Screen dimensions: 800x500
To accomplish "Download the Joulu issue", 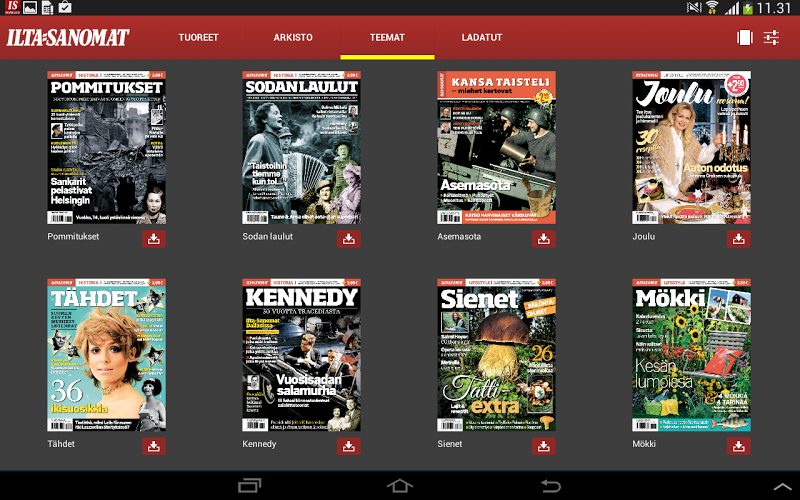I will tap(738, 239).
